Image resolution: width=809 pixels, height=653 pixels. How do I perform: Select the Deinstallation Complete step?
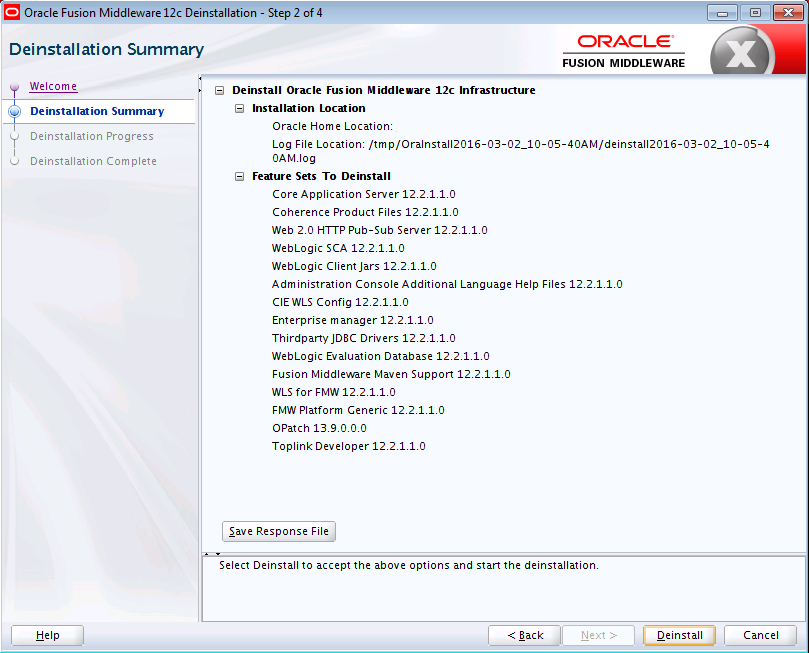(93, 161)
